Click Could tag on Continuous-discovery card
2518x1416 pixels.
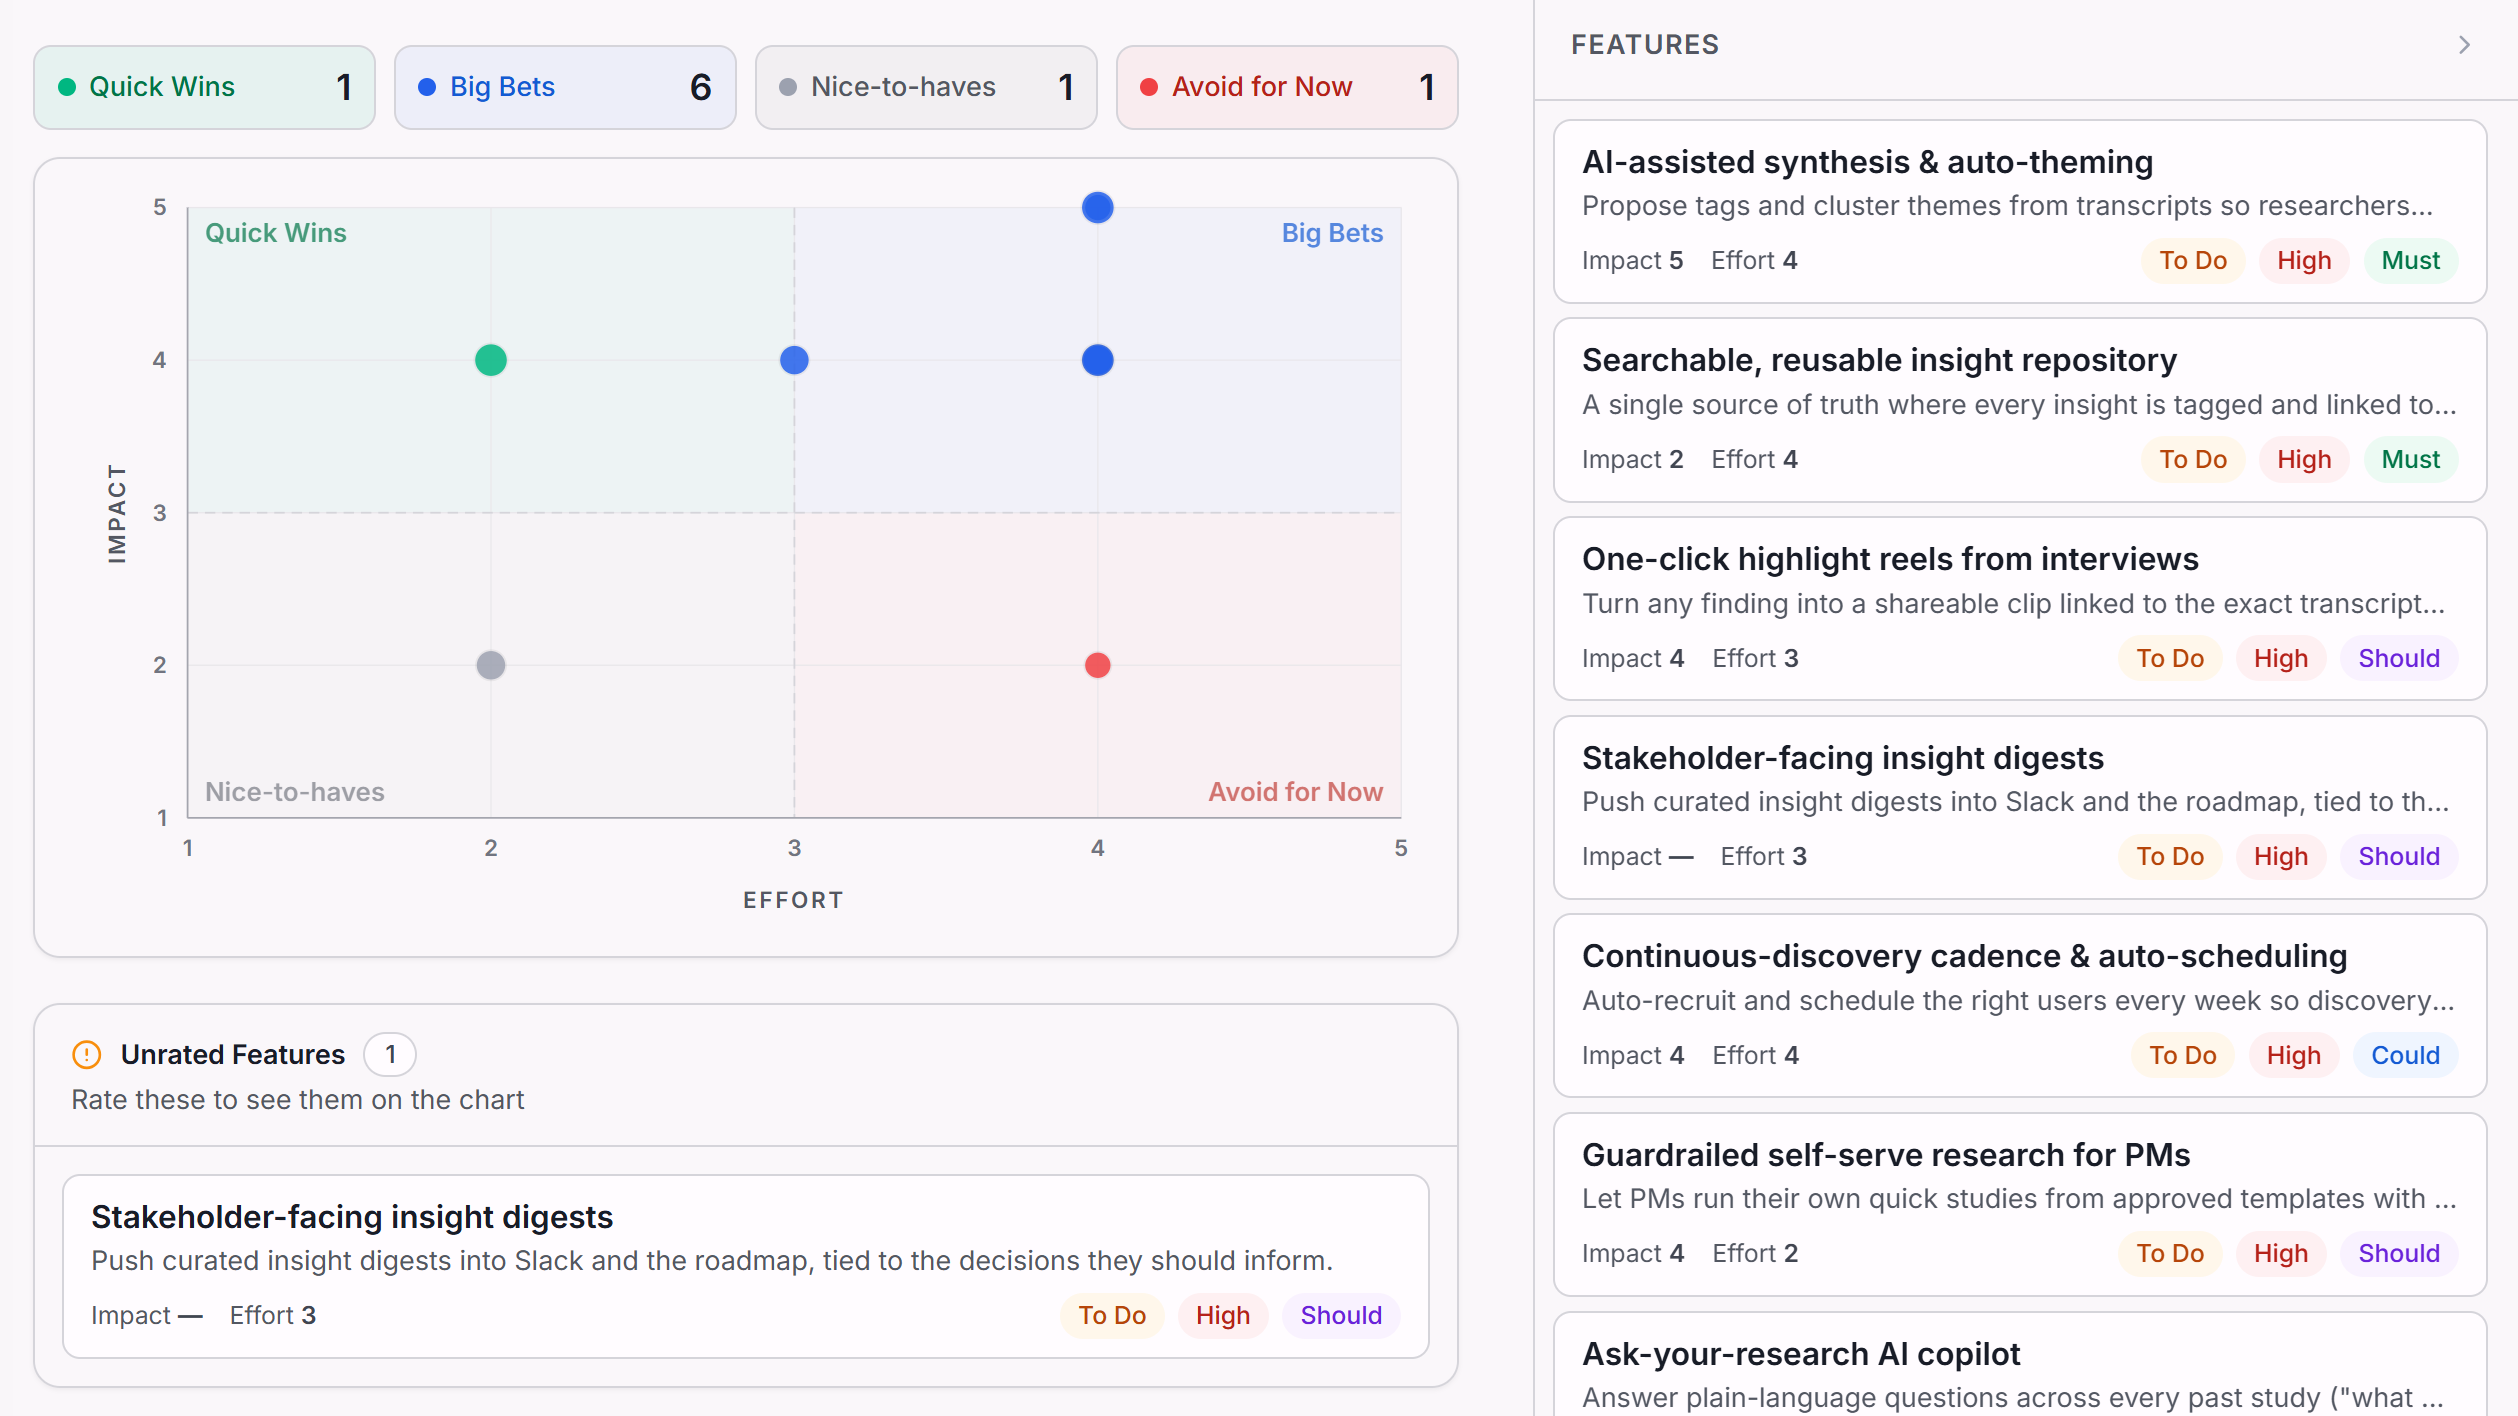pyautogui.click(x=2406, y=1056)
